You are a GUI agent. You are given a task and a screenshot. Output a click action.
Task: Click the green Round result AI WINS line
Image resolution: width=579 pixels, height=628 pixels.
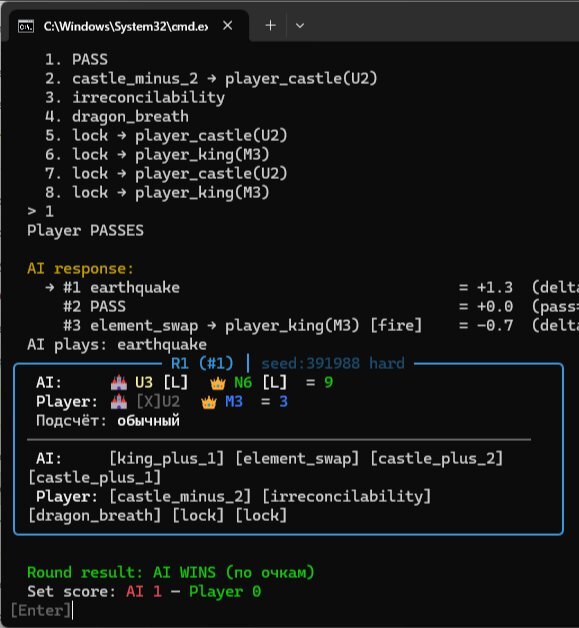[171, 572]
